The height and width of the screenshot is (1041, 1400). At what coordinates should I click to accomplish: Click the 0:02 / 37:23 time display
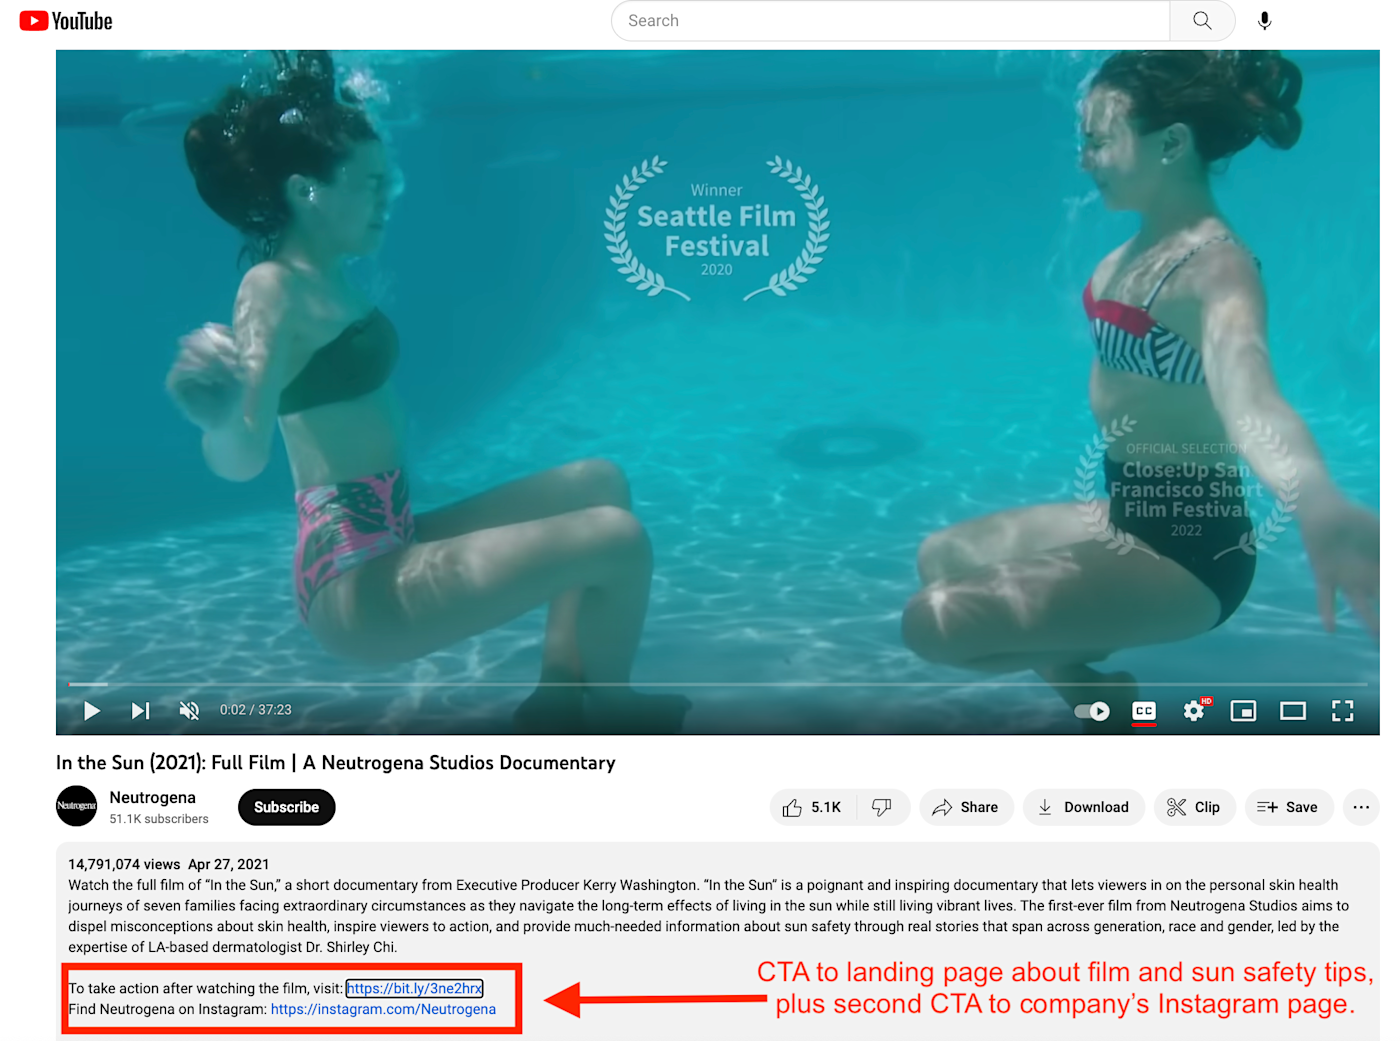pos(256,710)
